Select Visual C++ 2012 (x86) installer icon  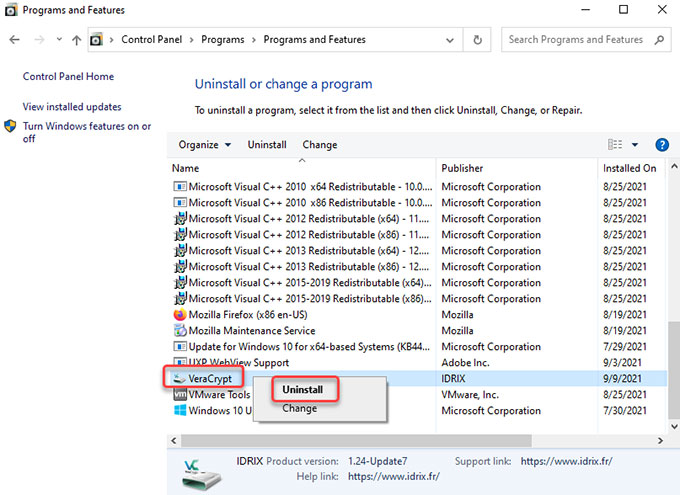pyautogui.click(x=180, y=234)
